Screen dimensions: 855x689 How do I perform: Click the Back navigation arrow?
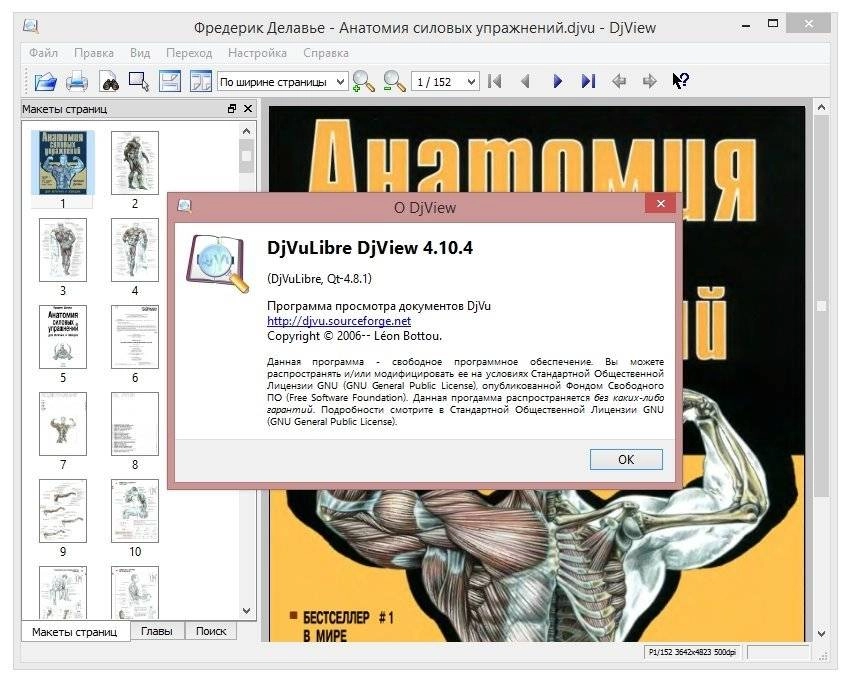point(619,82)
